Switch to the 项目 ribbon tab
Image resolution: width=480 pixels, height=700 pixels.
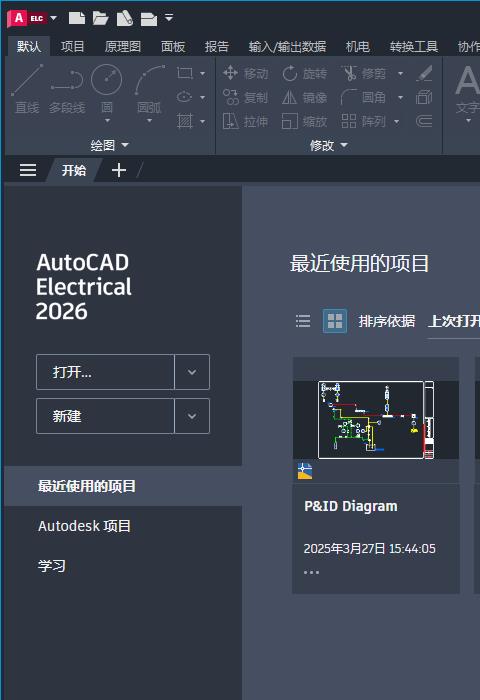(72, 46)
